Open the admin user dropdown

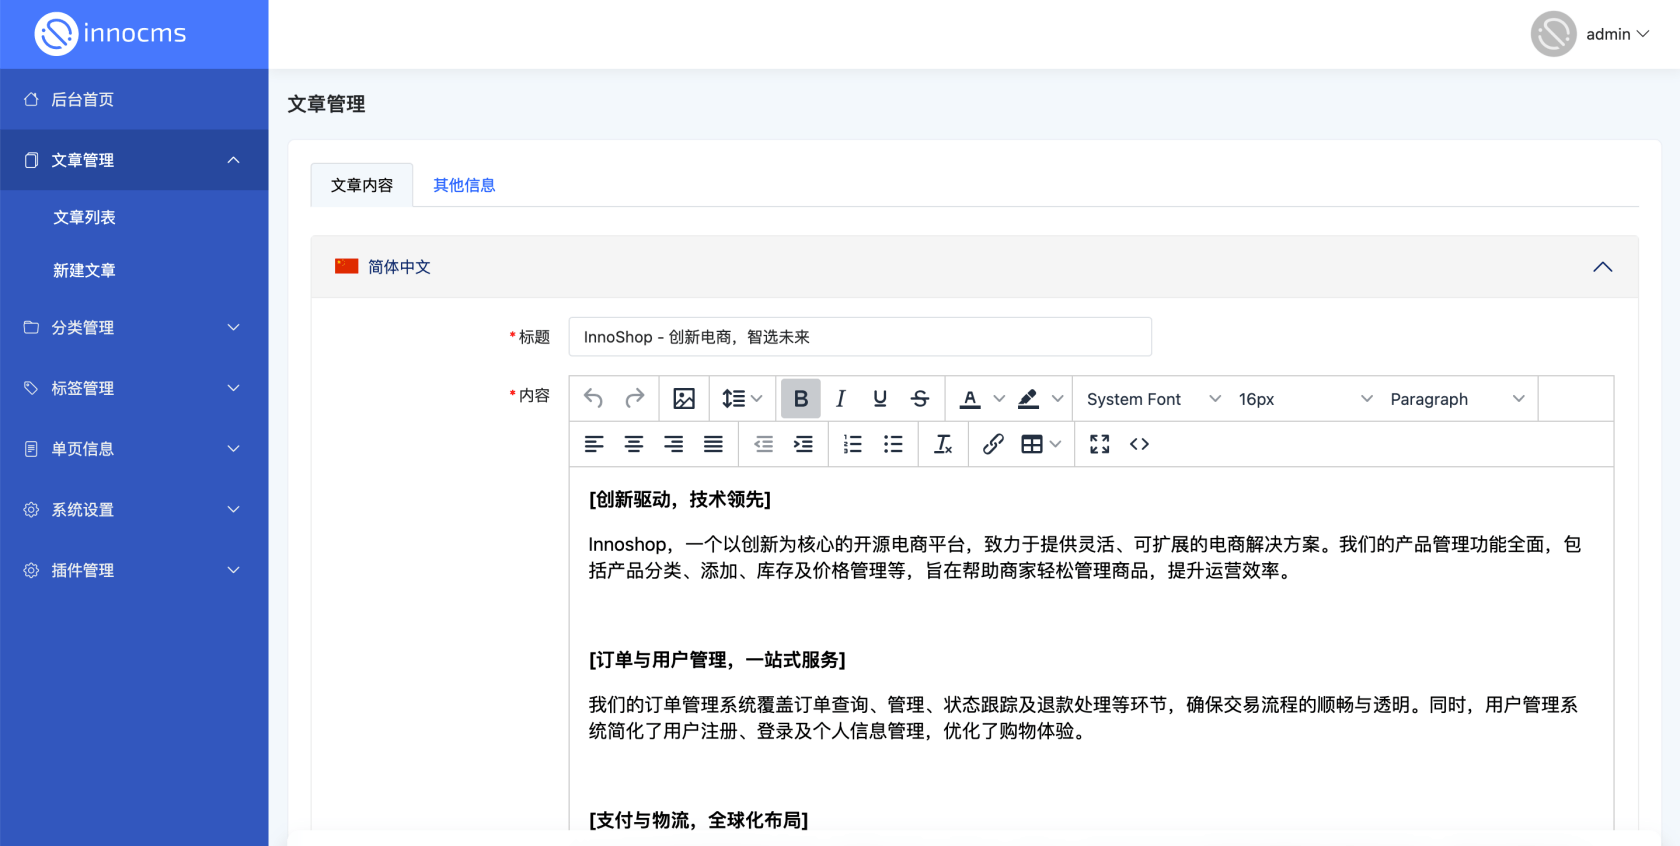pyautogui.click(x=1617, y=34)
